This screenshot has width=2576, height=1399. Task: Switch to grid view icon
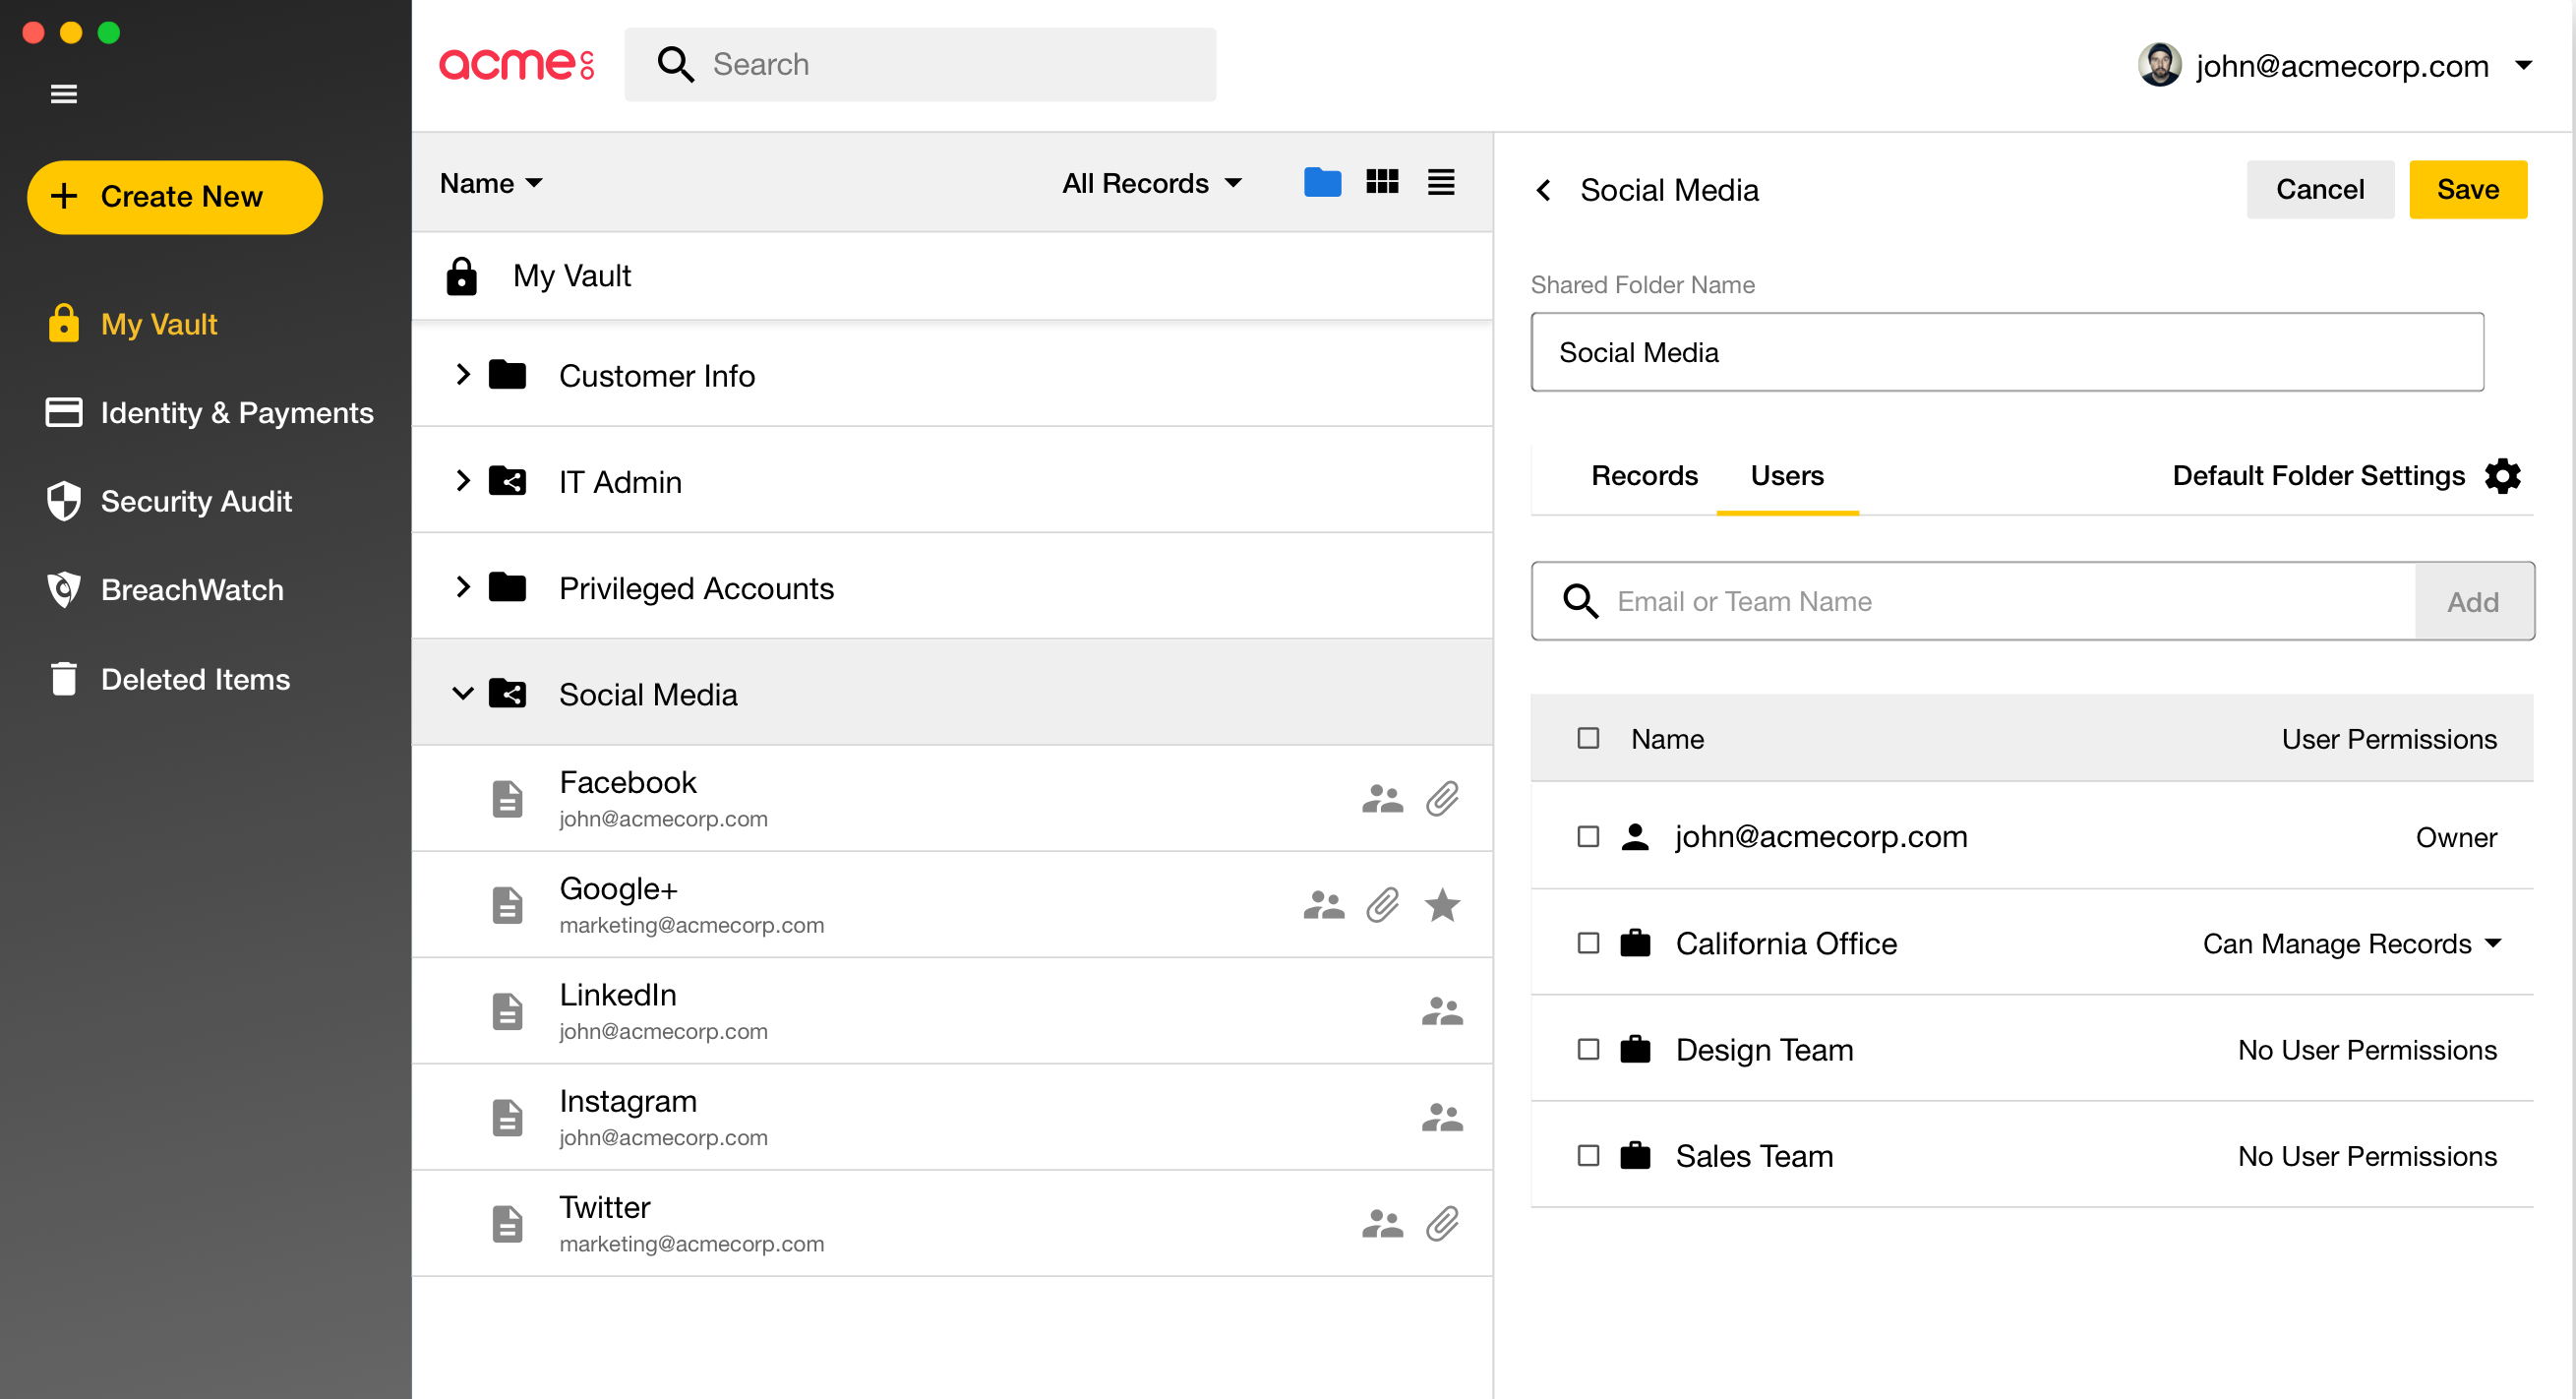(x=1382, y=182)
